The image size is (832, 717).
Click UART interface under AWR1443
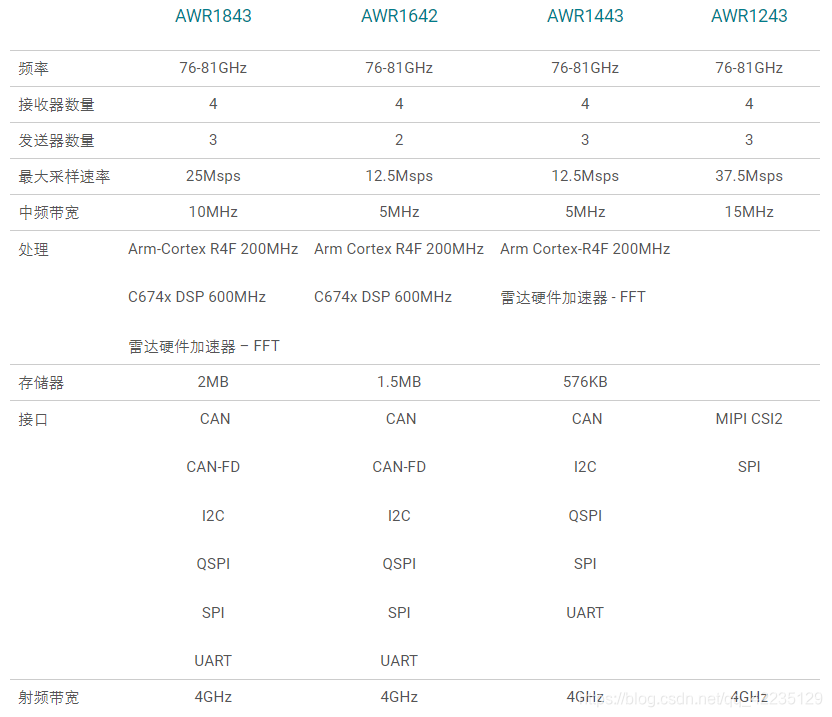coord(585,612)
